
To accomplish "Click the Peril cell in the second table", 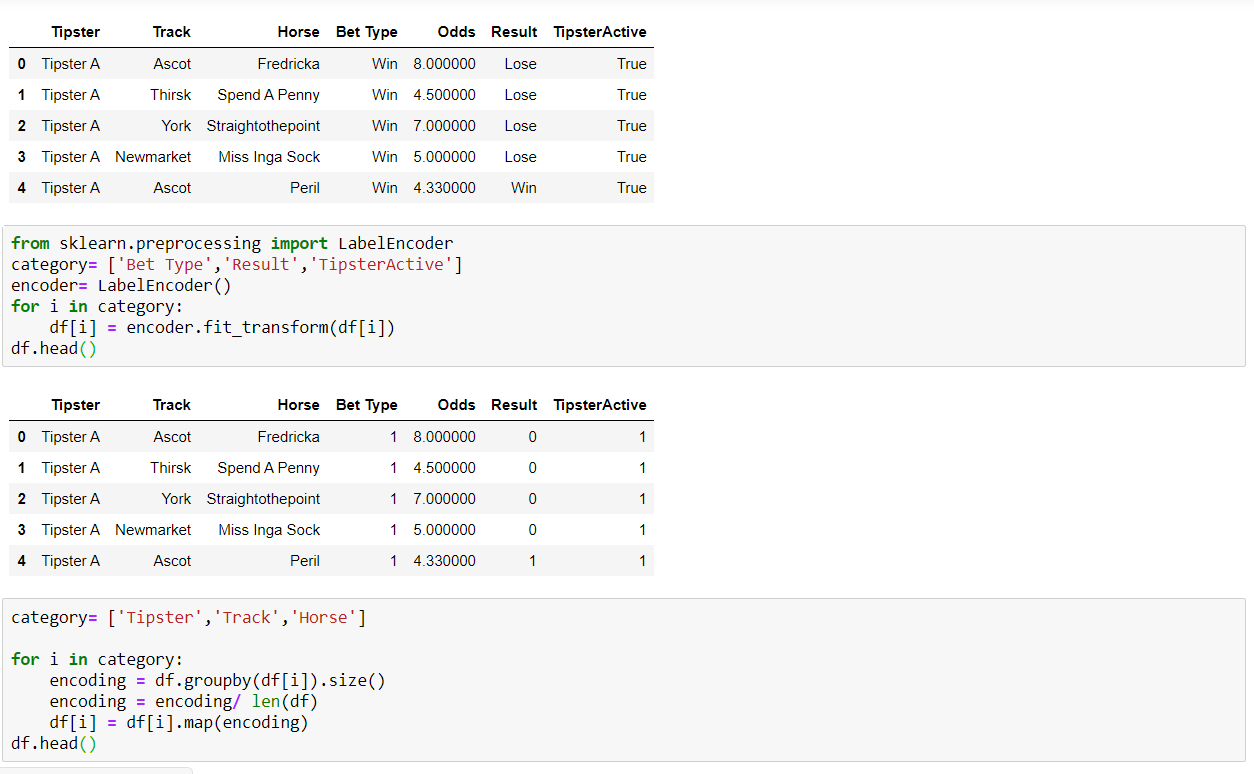I will (304, 561).
